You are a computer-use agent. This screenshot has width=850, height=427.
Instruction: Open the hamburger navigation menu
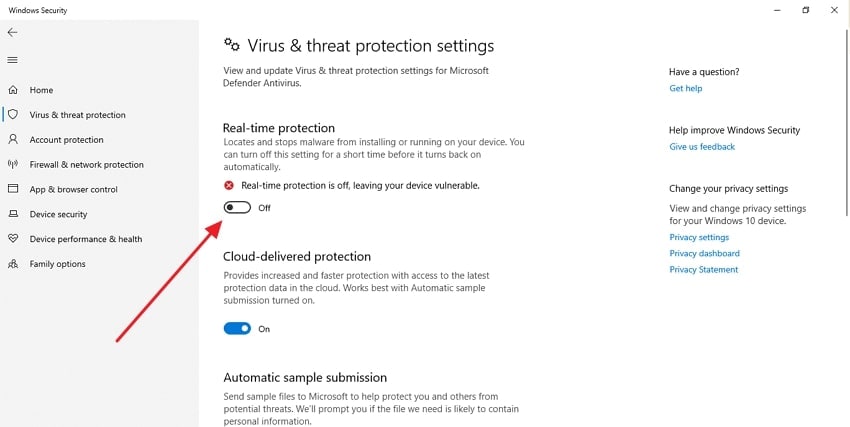click(x=12, y=59)
